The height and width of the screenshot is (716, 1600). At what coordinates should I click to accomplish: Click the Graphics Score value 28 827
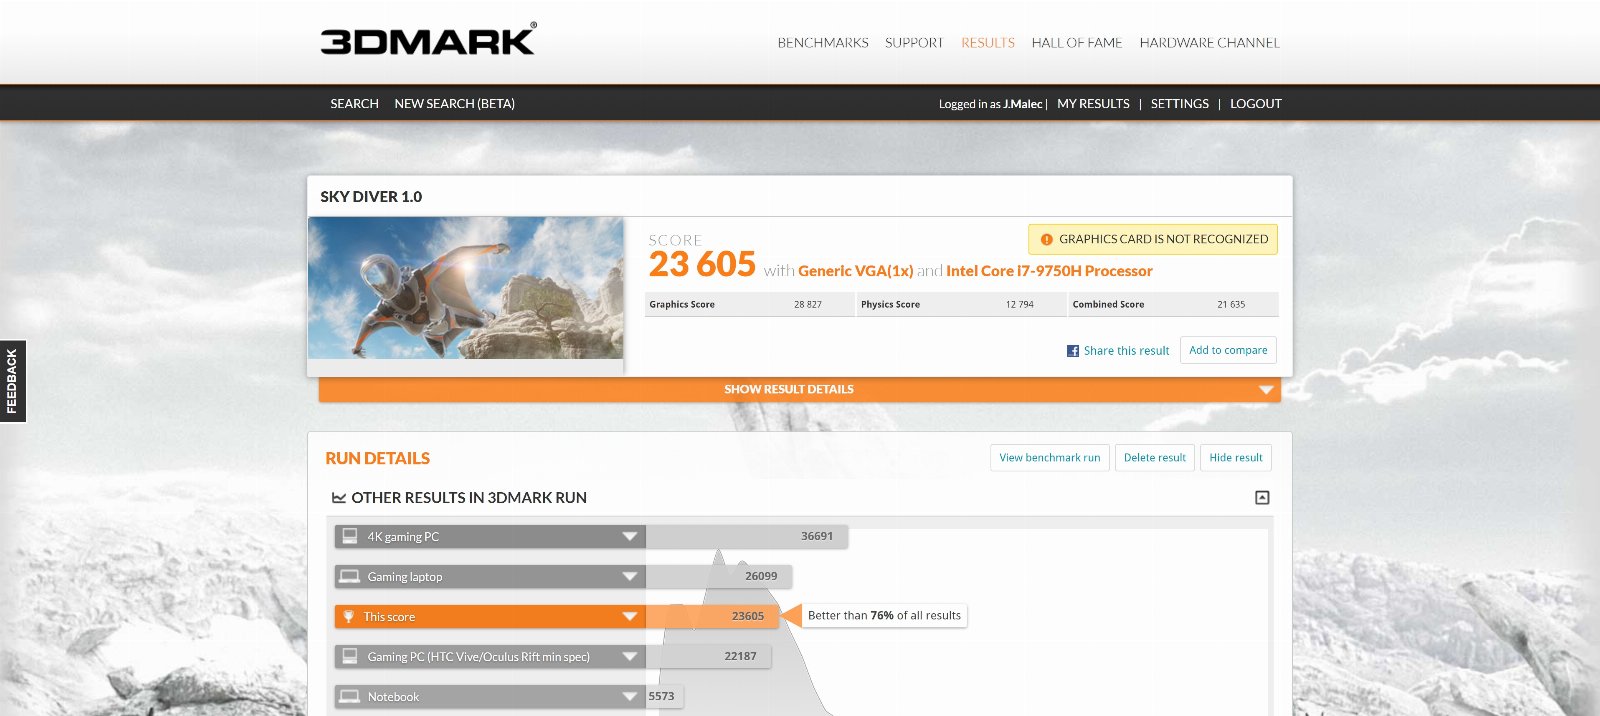point(808,304)
